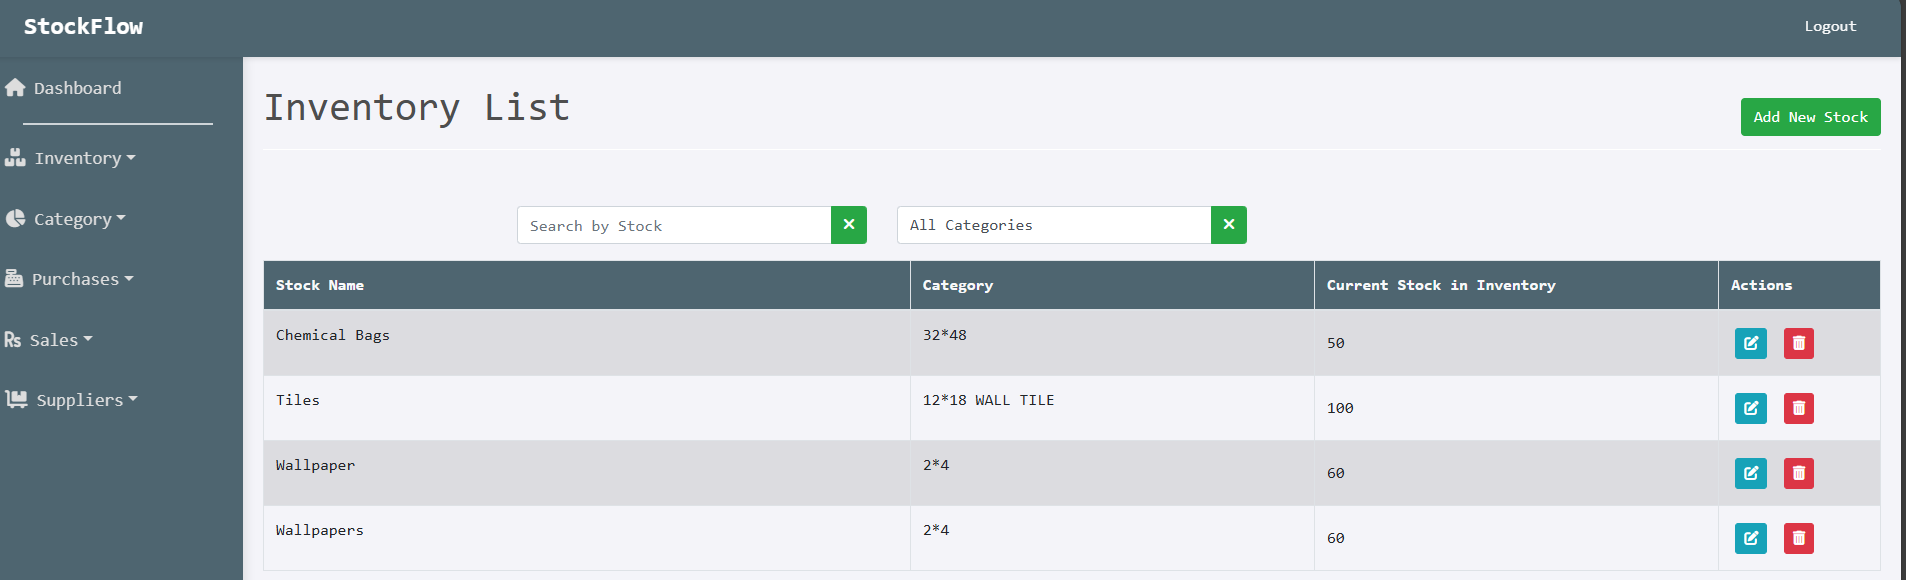This screenshot has width=1906, height=580.
Task: Click the Add New Stock button
Action: pos(1810,117)
